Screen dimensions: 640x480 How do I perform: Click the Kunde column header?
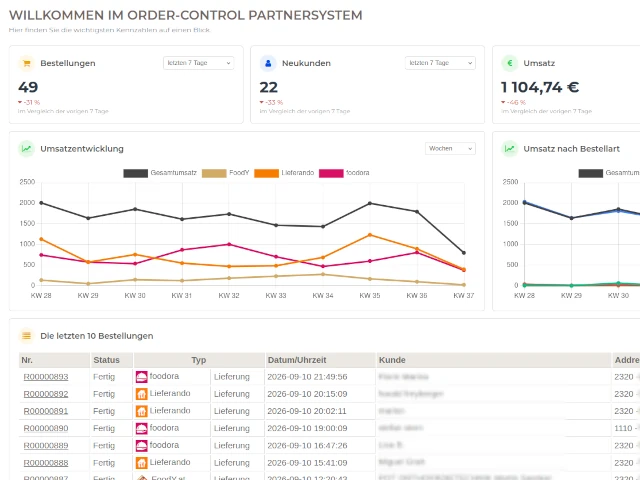point(494,360)
